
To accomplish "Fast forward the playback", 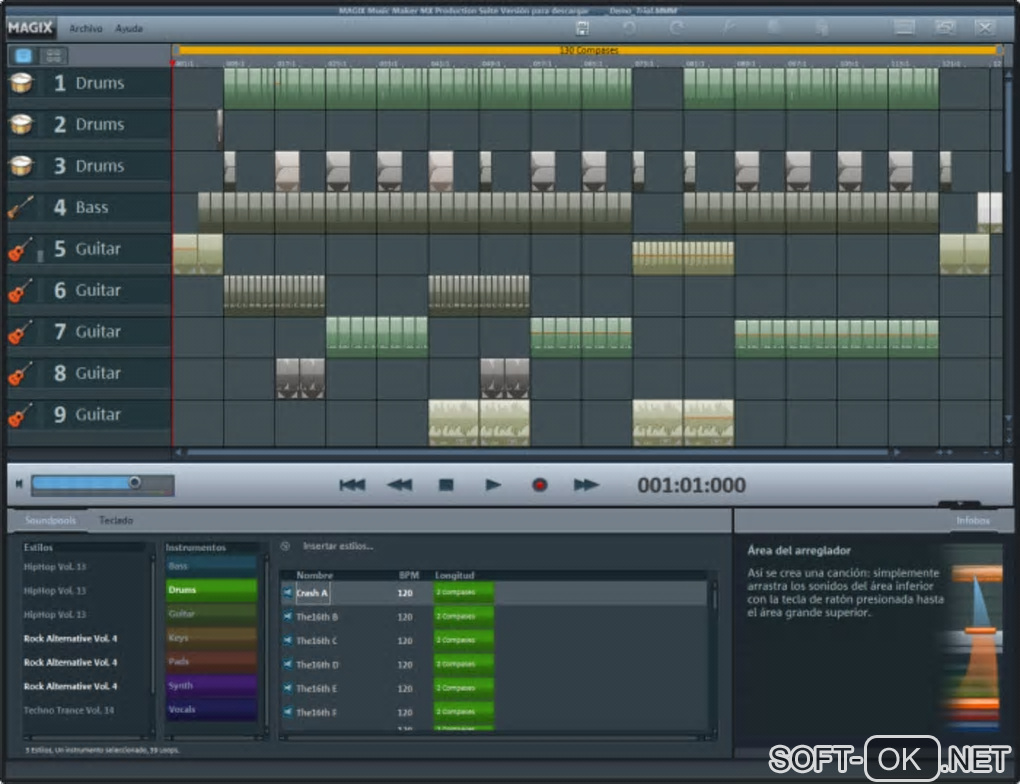I will coord(586,485).
